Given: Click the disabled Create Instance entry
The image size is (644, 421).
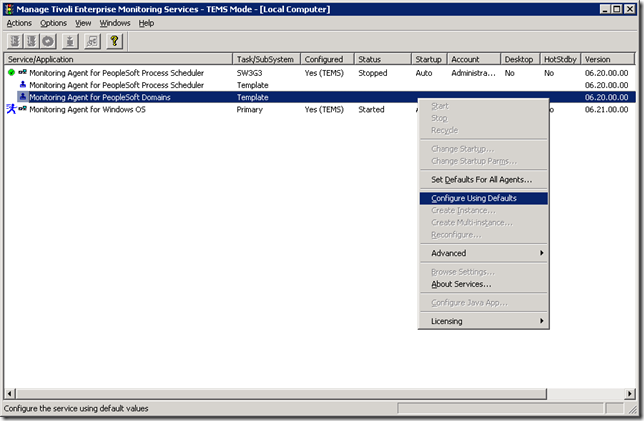Looking at the screenshot, I should point(484,211).
